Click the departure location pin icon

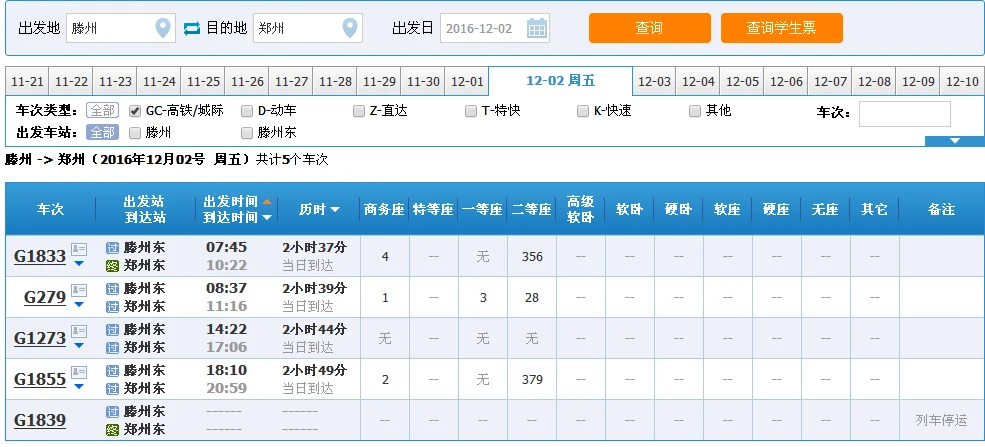point(163,28)
